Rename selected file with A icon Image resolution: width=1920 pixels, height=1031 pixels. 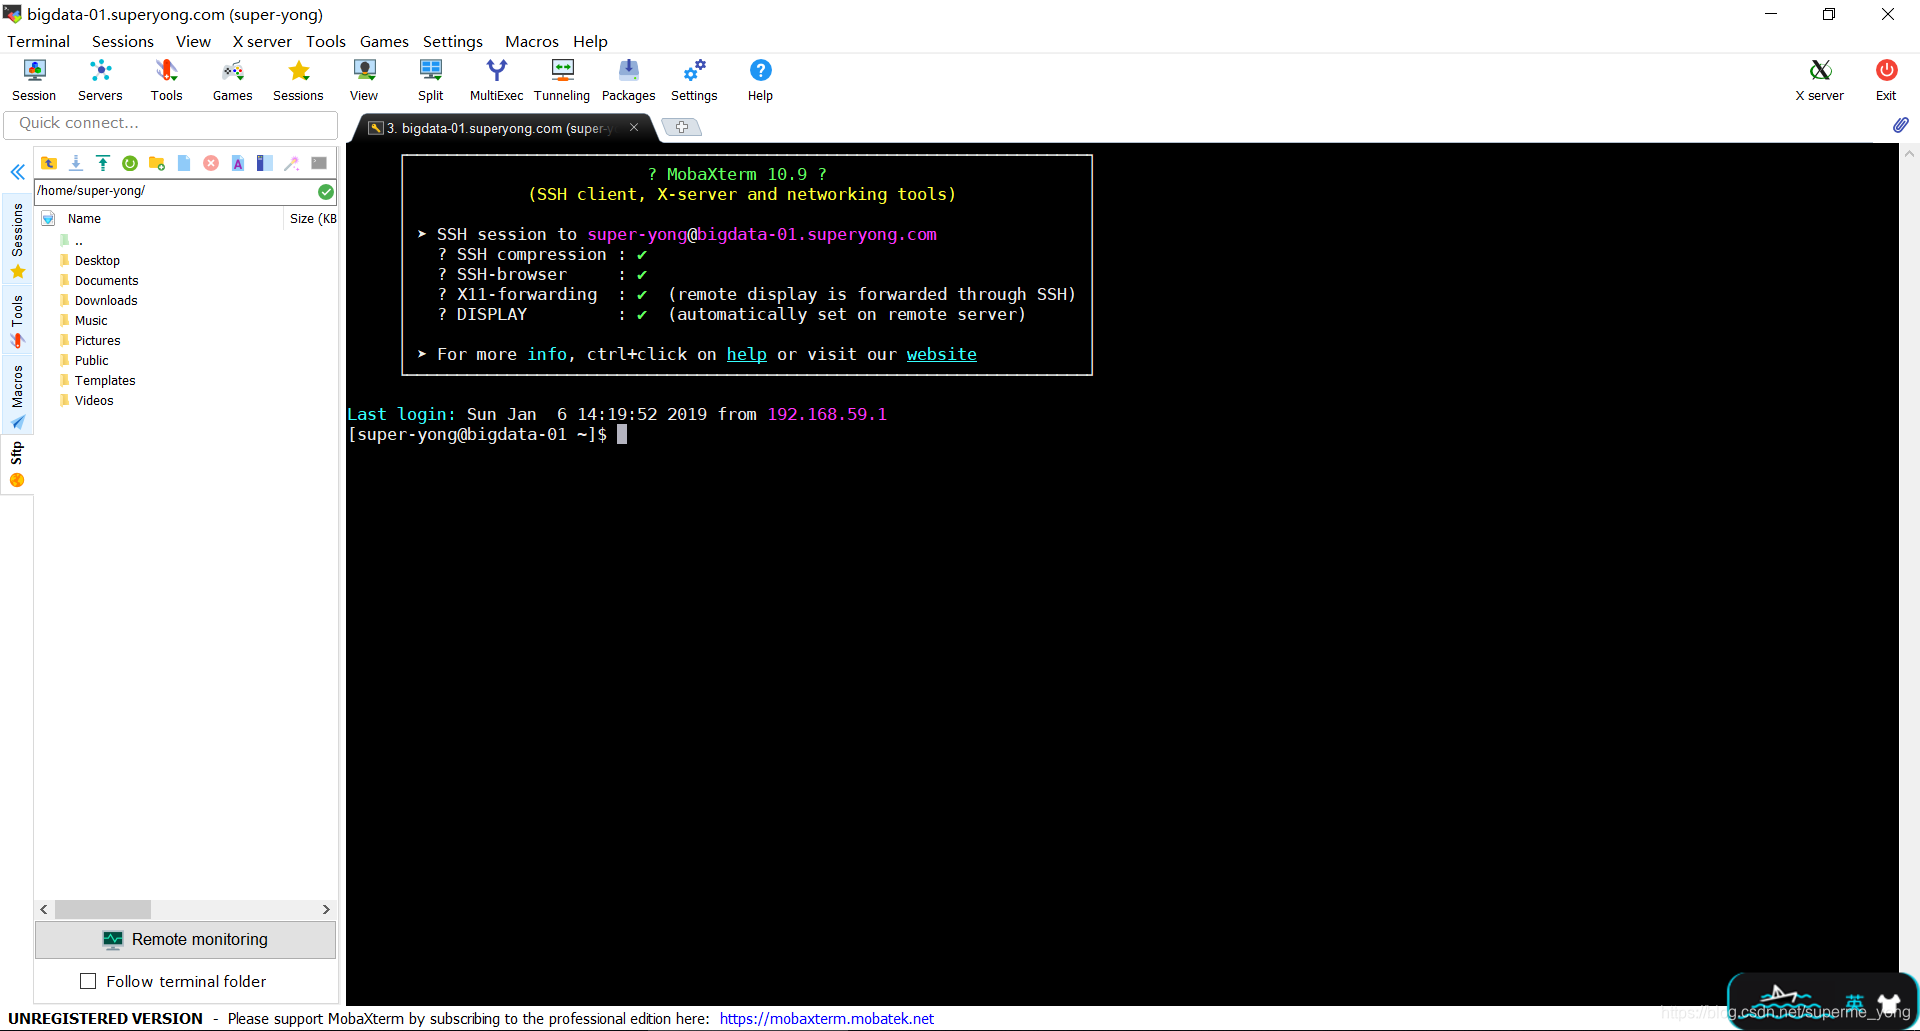[238, 163]
